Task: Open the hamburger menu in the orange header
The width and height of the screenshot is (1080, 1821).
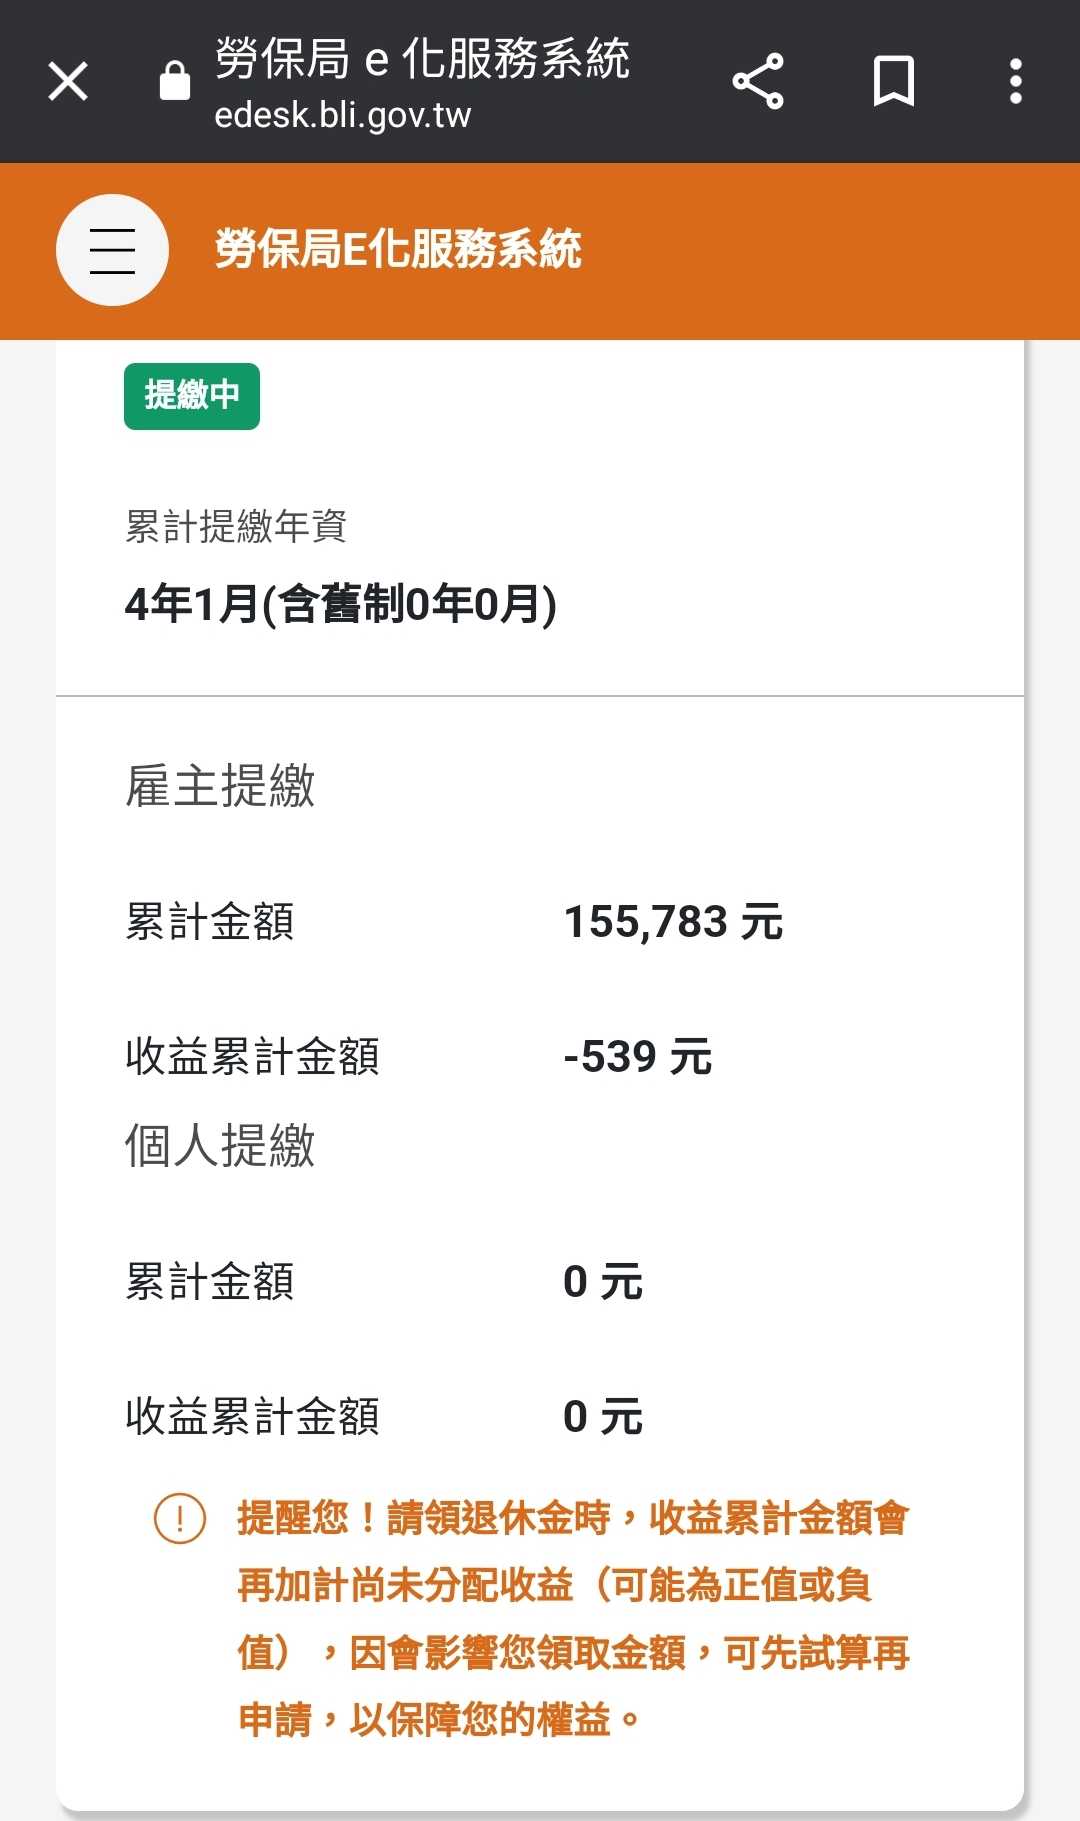Action: point(111,249)
